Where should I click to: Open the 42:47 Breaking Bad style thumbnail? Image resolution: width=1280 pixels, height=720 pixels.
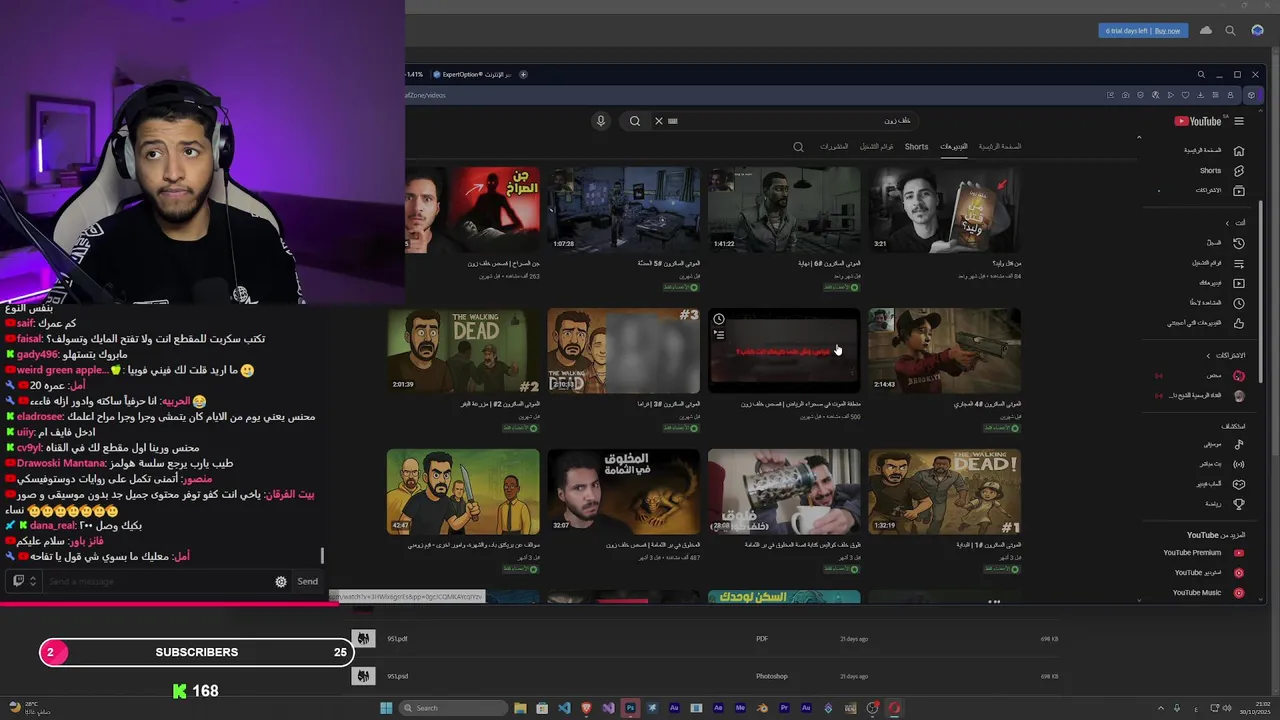pyautogui.click(x=463, y=492)
